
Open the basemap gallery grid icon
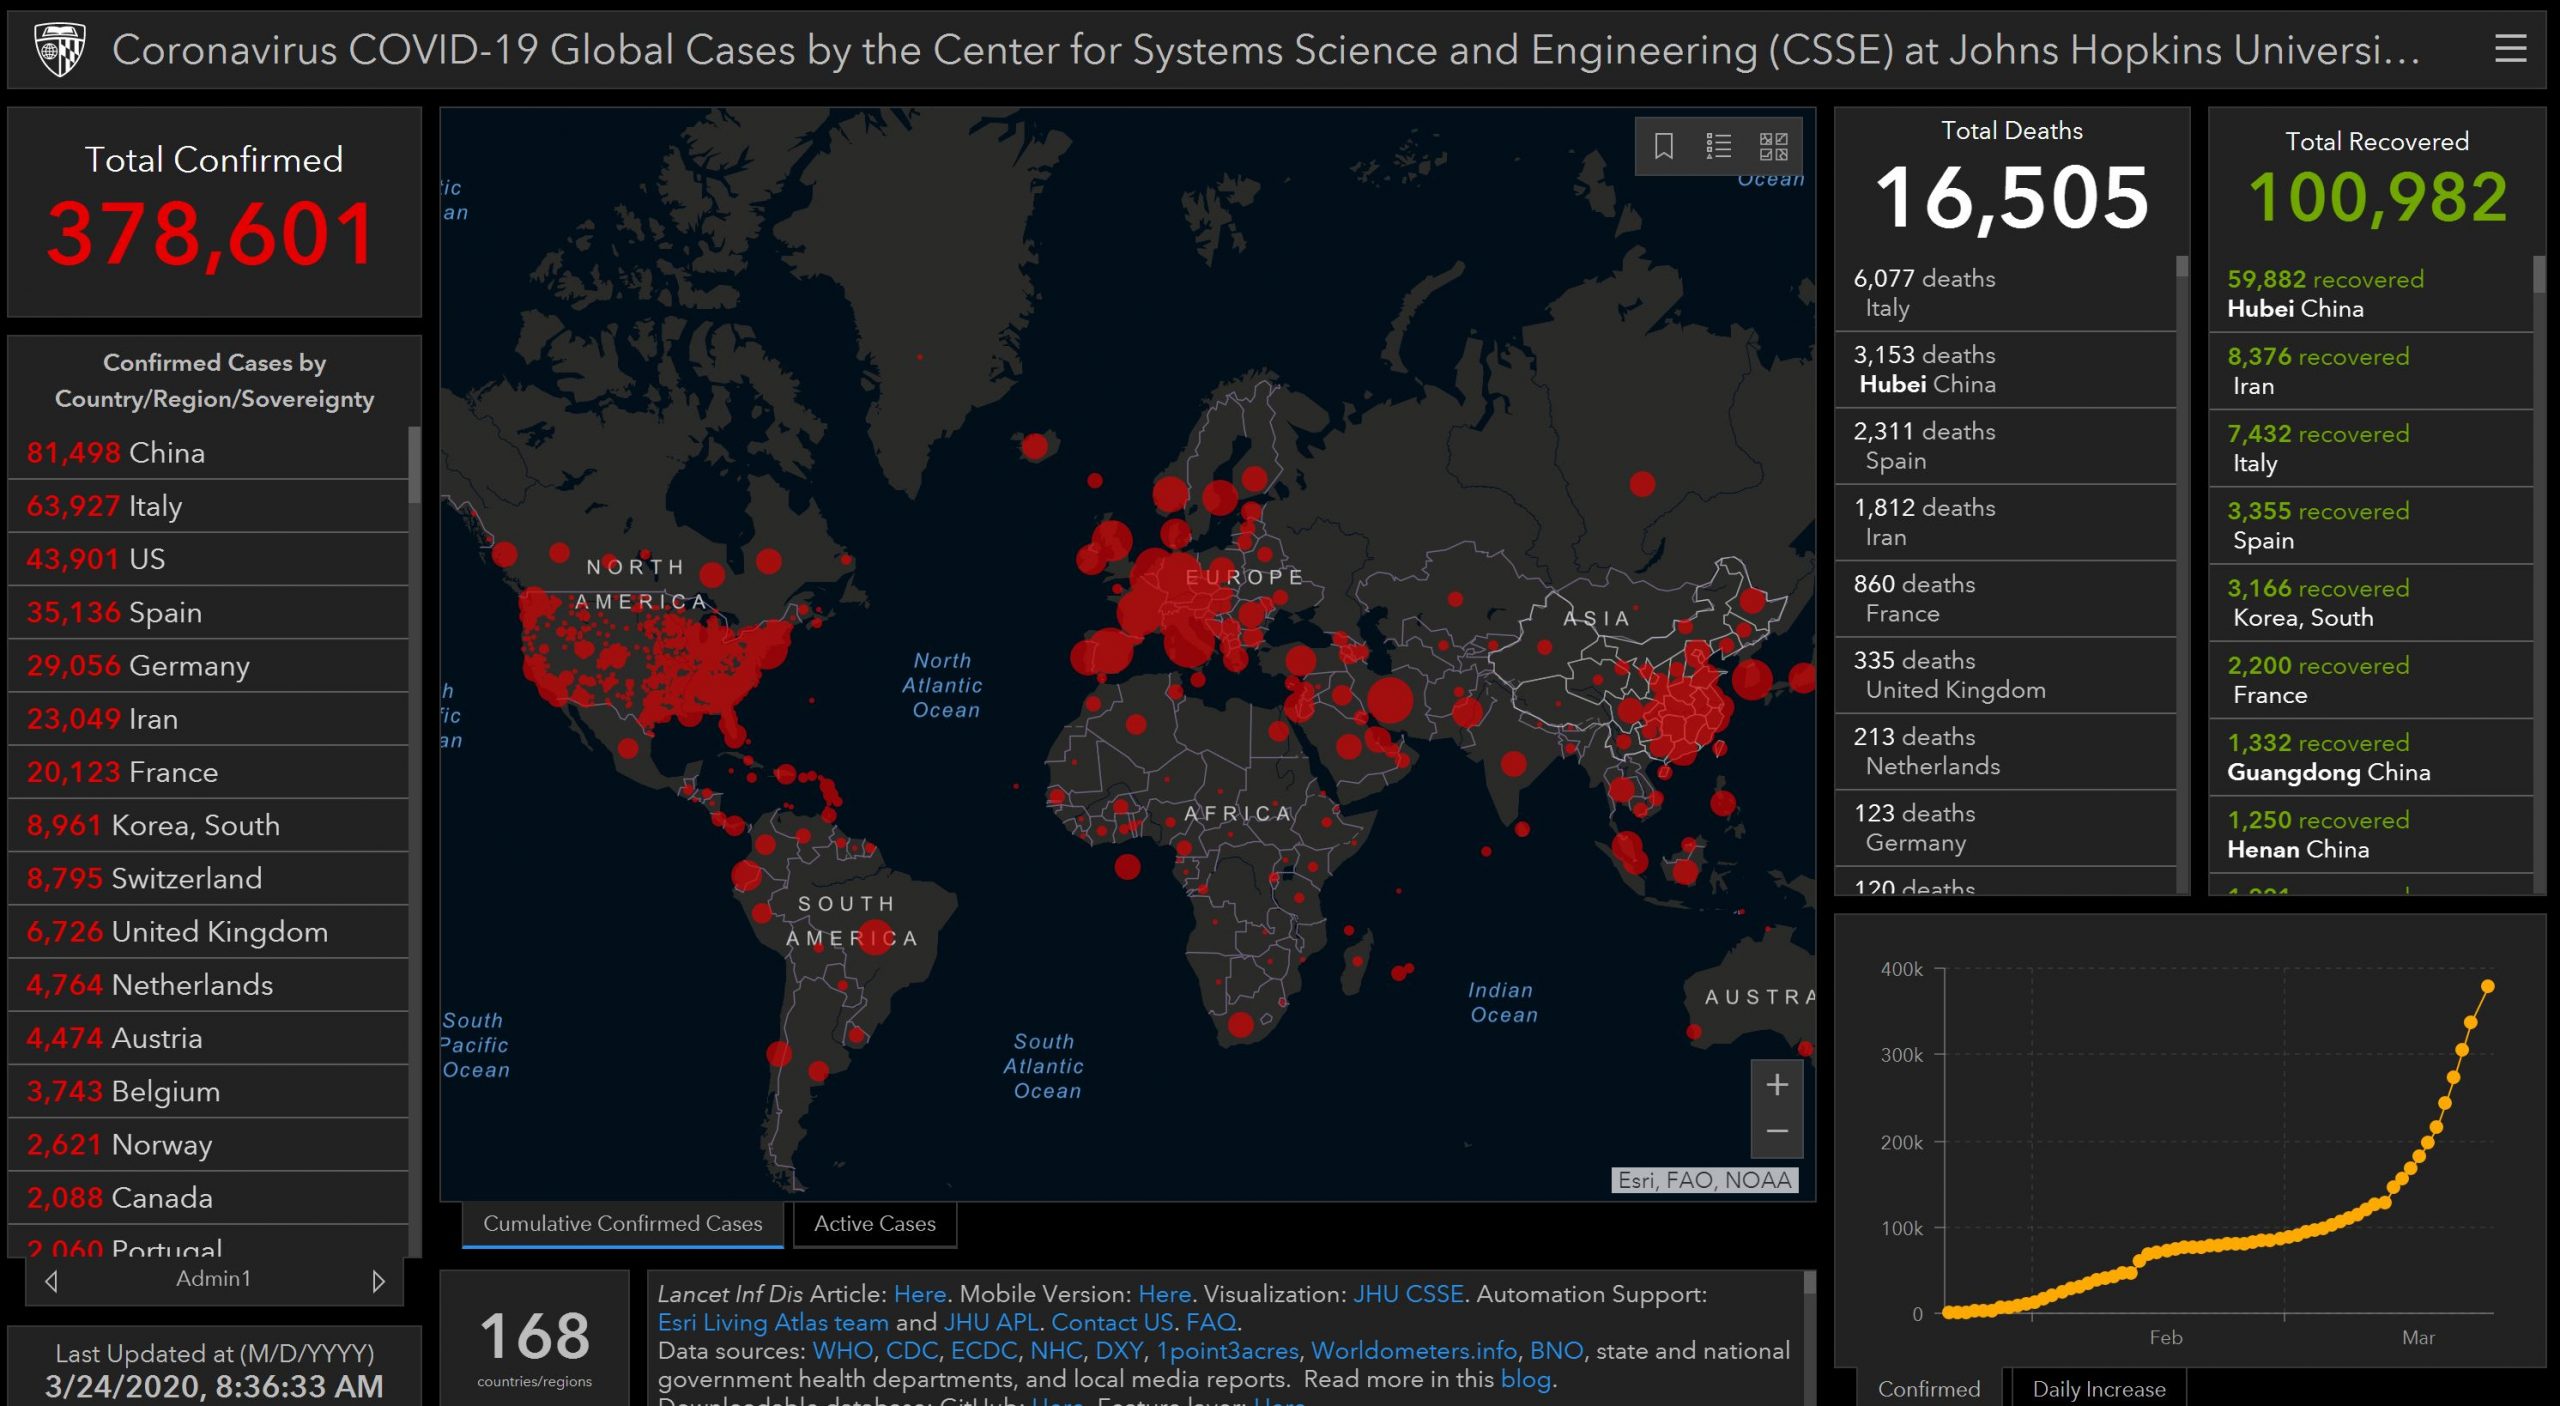point(1773,146)
